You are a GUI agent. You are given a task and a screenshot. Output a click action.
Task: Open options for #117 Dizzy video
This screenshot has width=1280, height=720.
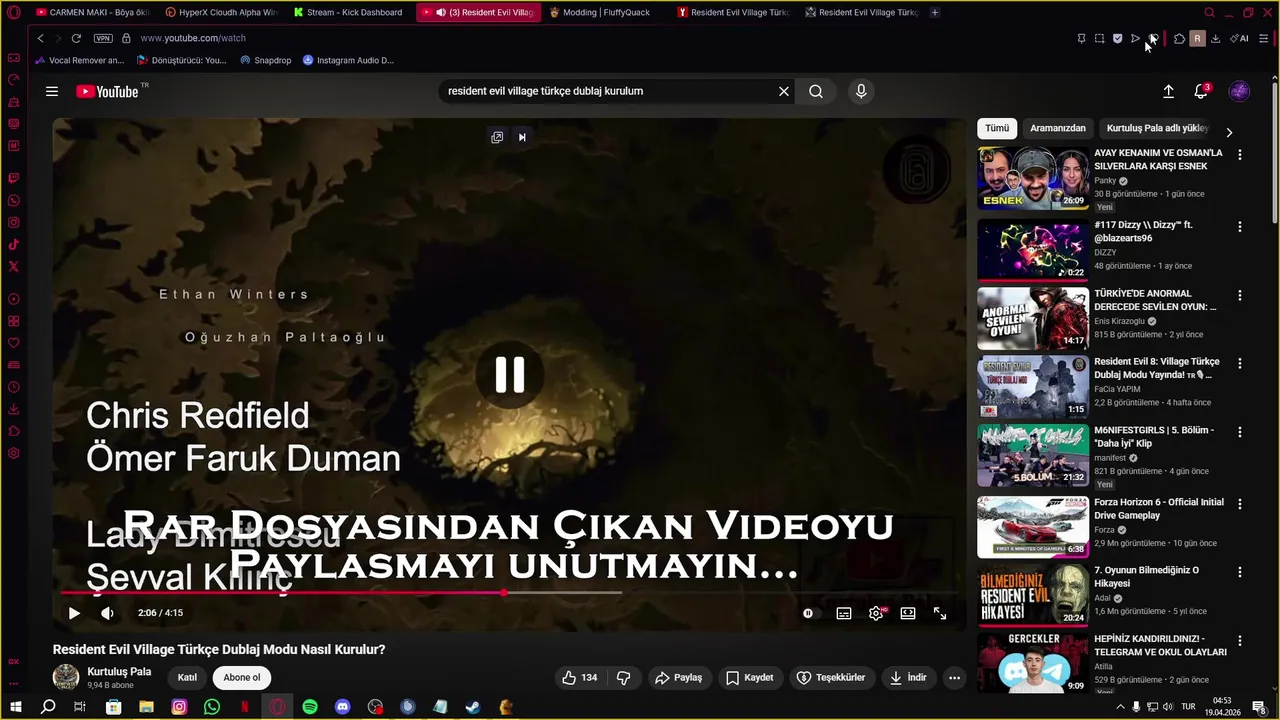click(1240, 227)
